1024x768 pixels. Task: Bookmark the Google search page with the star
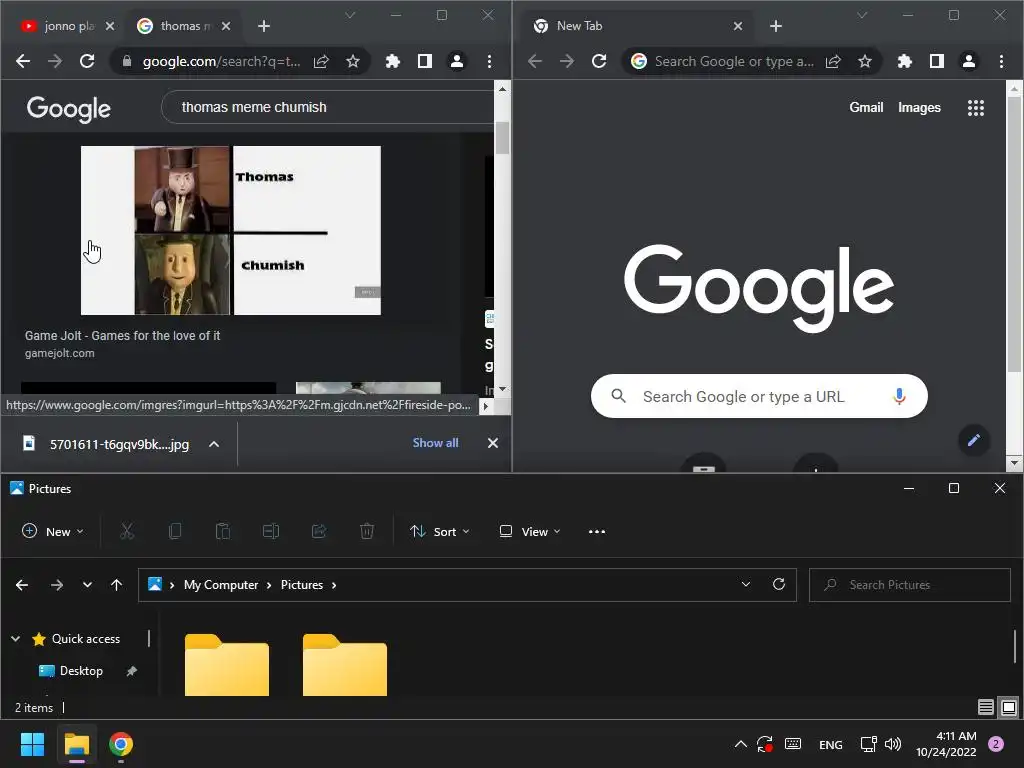[x=353, y=61]
